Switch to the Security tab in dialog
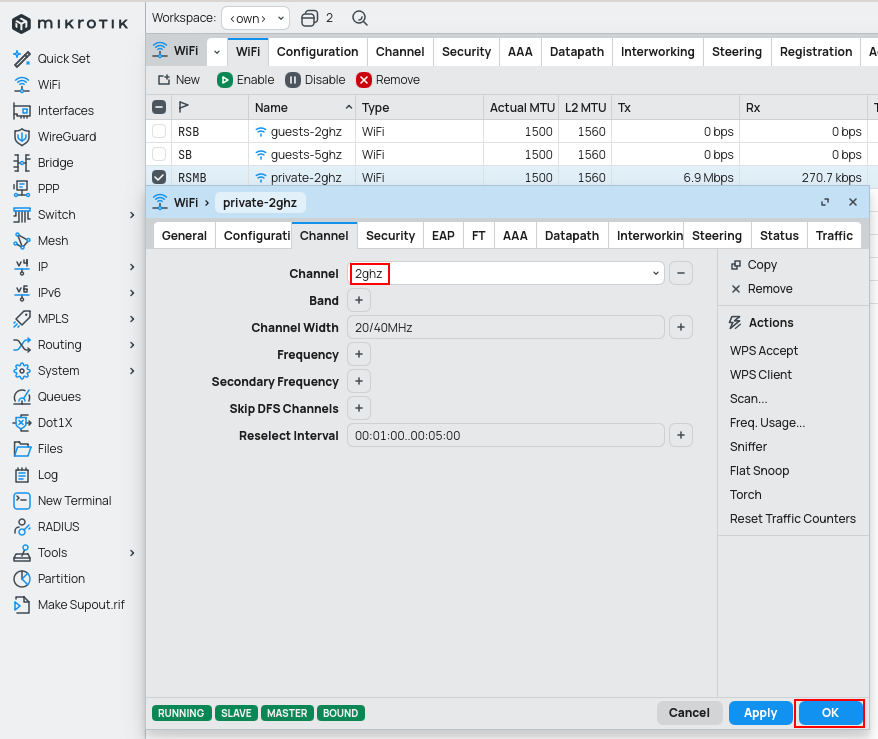878x739 pixels. 390,236
